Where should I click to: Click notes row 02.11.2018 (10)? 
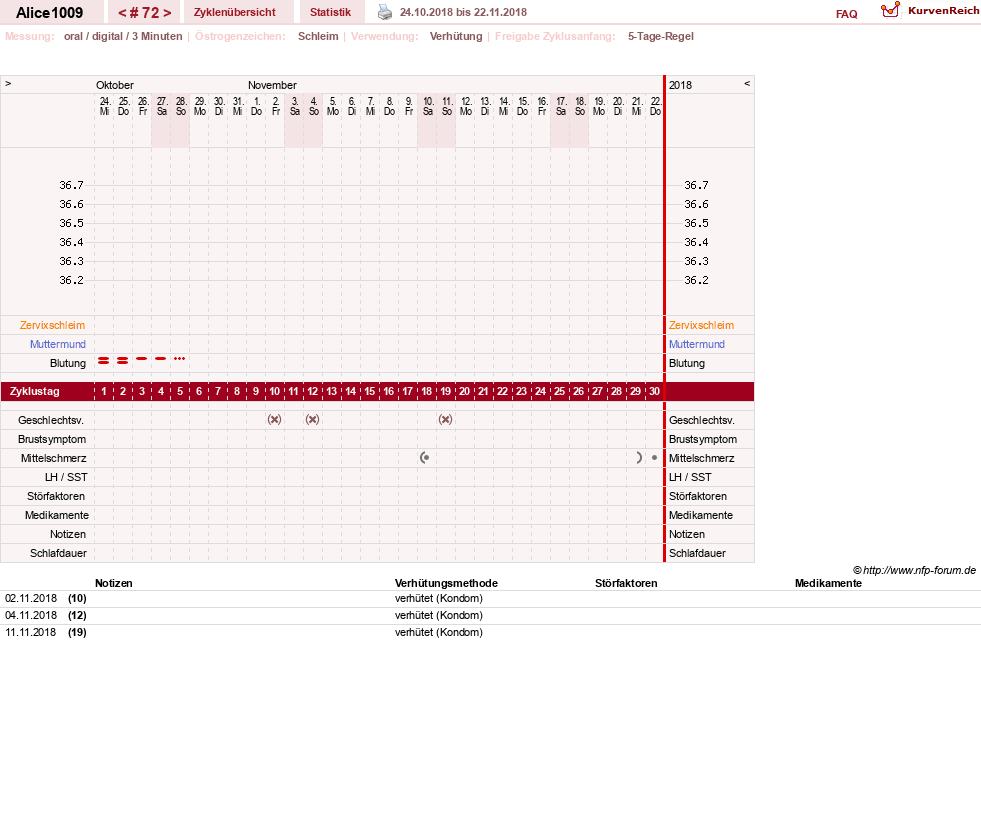pos(490,599)
